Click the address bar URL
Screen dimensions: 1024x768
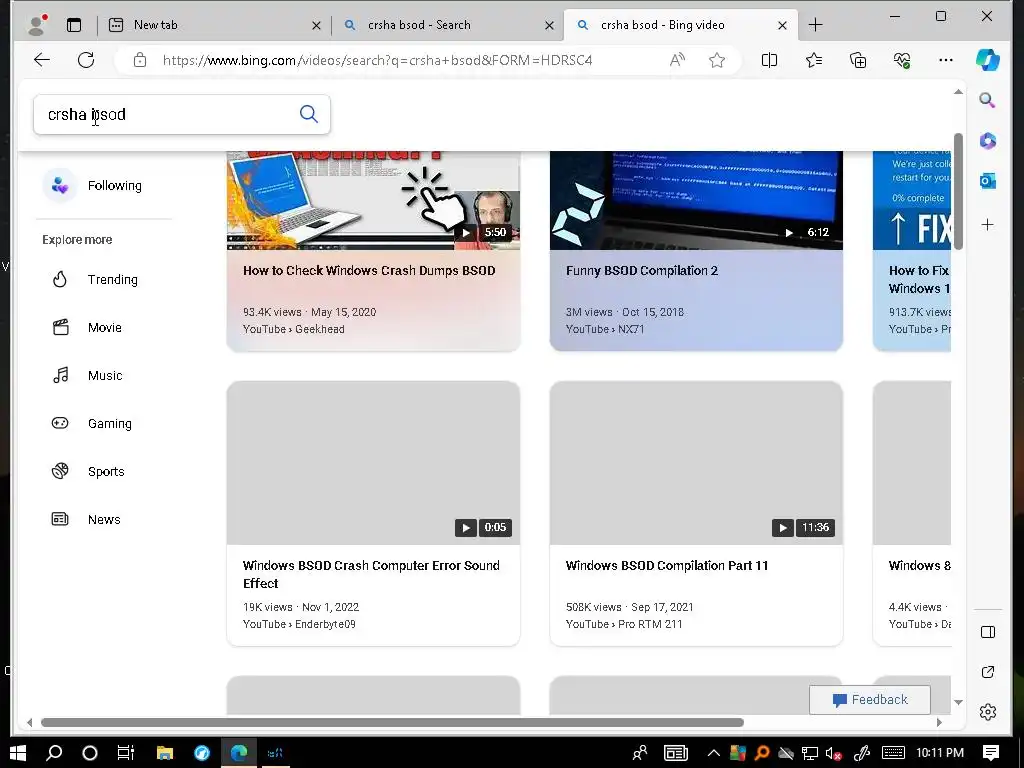[377, 60]
